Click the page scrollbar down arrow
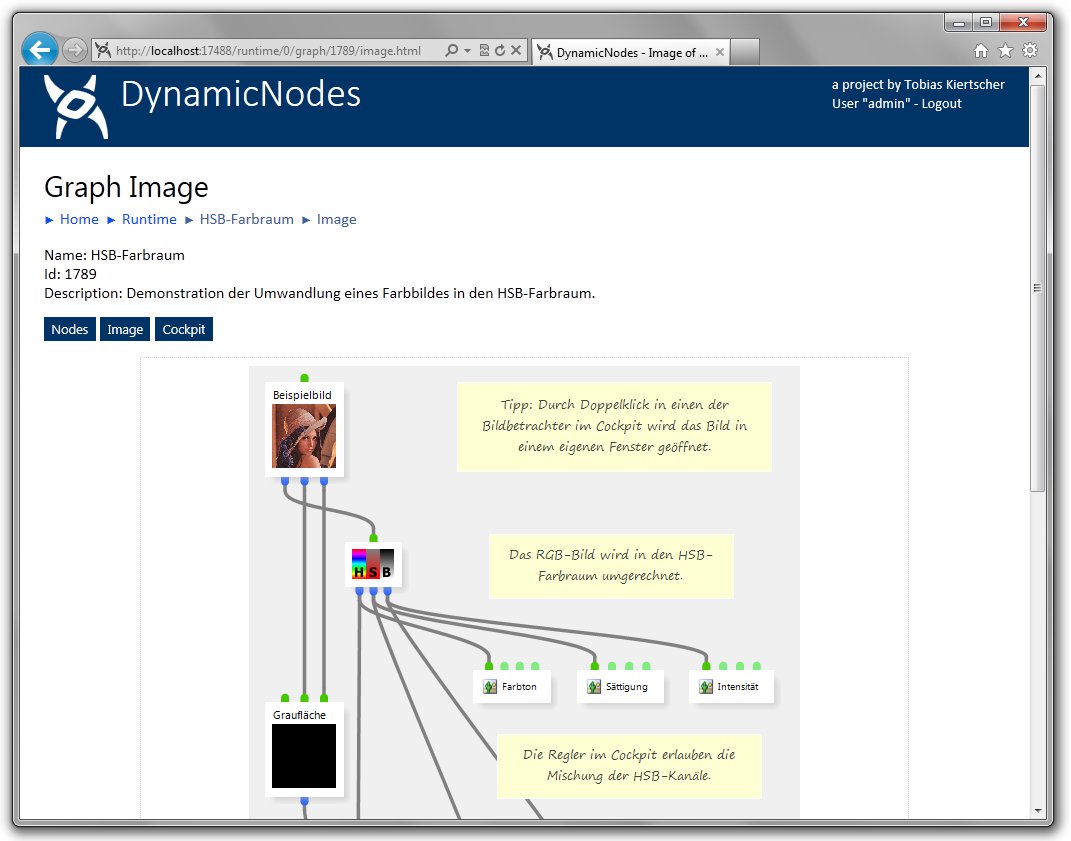Screen dimensions: 1071x841 tap(1037, 810)
